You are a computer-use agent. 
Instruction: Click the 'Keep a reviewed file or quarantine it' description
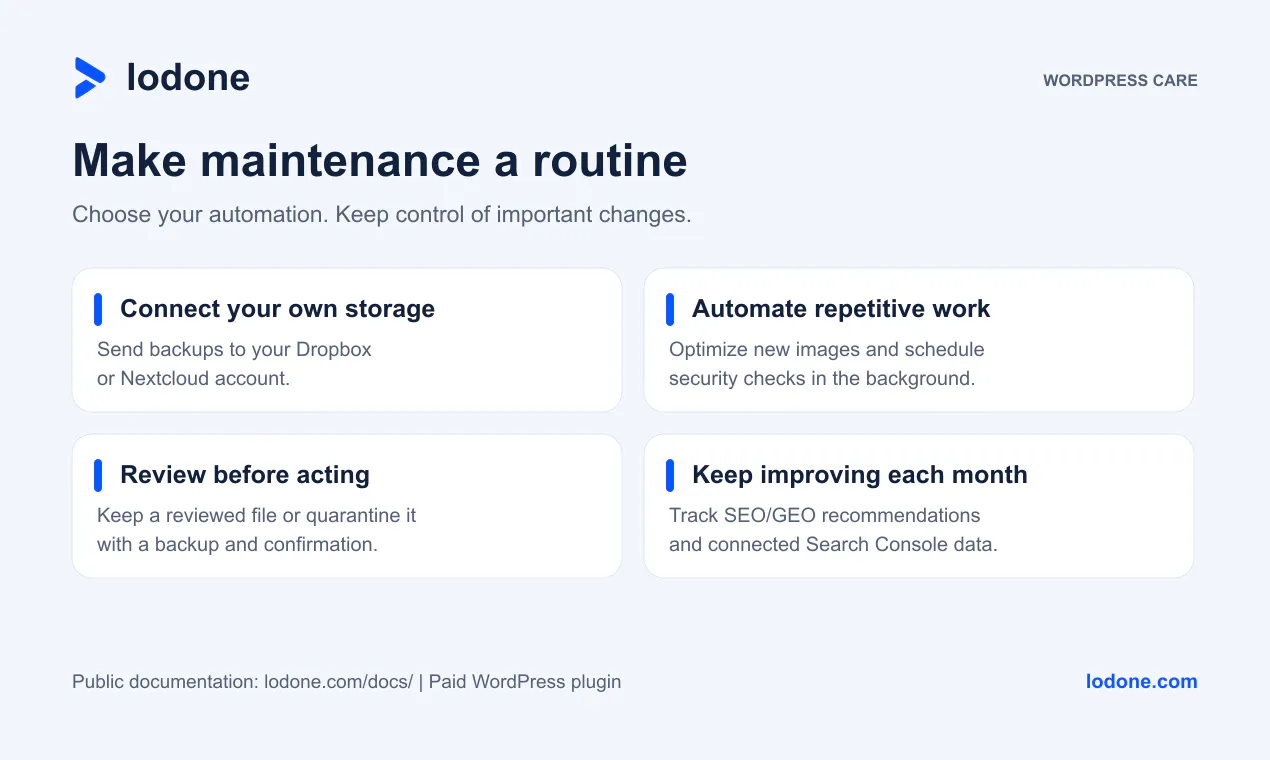[257, 530]
